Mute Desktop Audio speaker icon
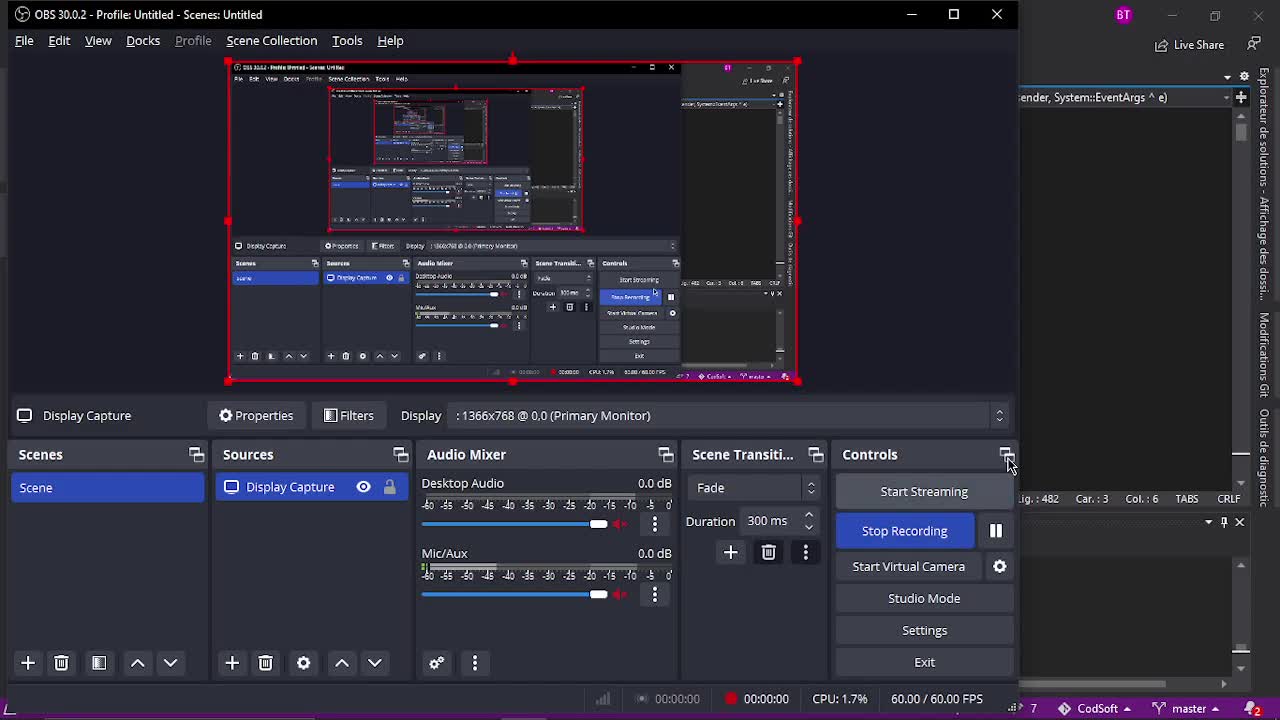Screen dimensions: 1280x720 620,524
